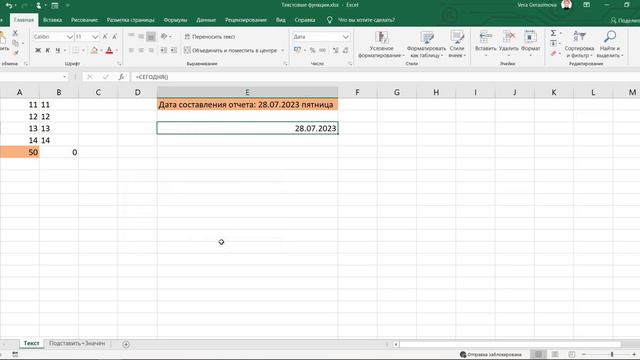Open merge and center dropdown arrow
This screenshot has width=640, height=360.
coord(282,50)
